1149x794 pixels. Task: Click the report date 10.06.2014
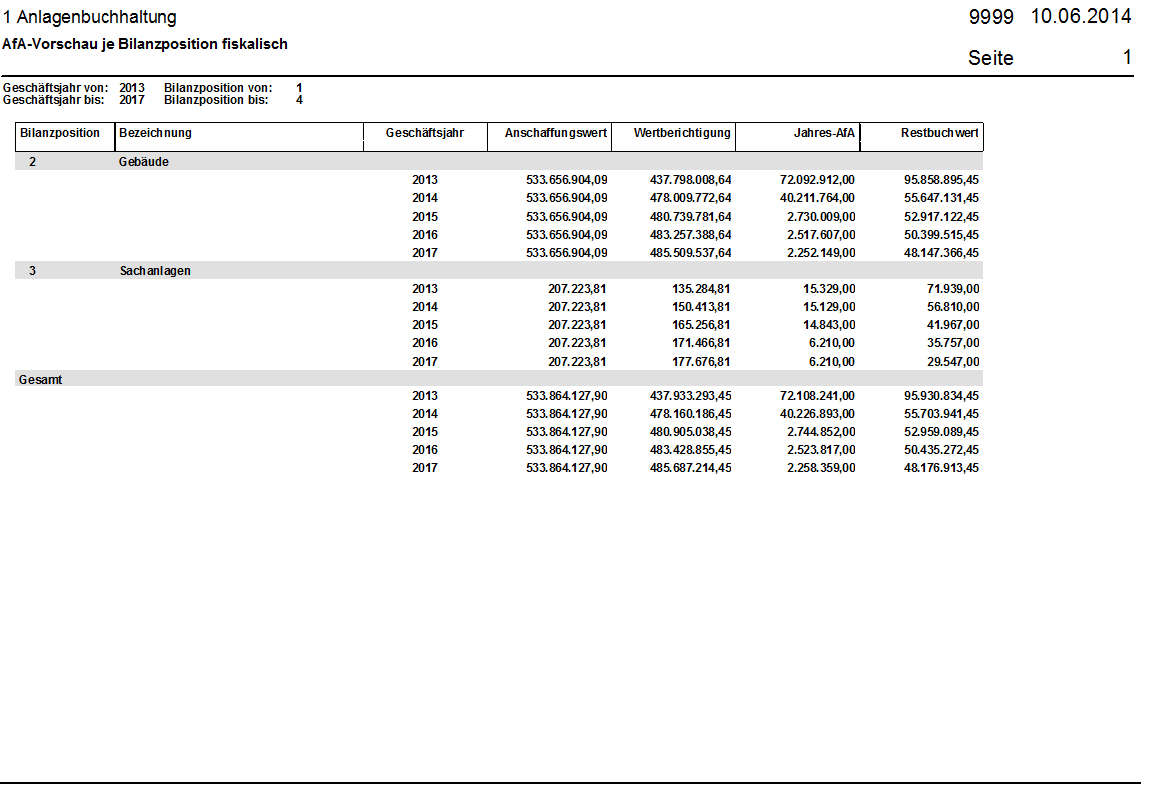pos(1080,17)
